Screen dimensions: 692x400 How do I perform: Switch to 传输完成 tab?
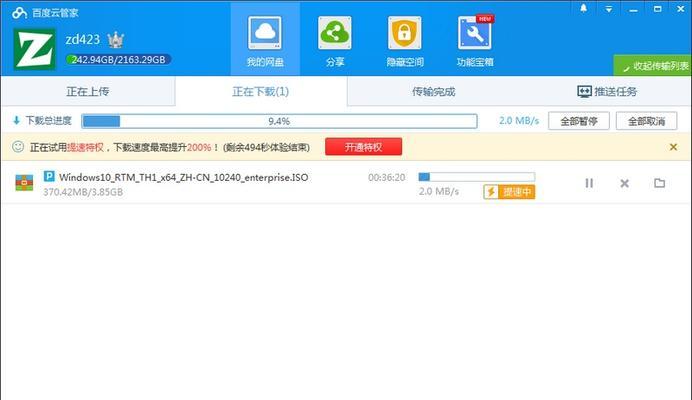click(433, 91)
